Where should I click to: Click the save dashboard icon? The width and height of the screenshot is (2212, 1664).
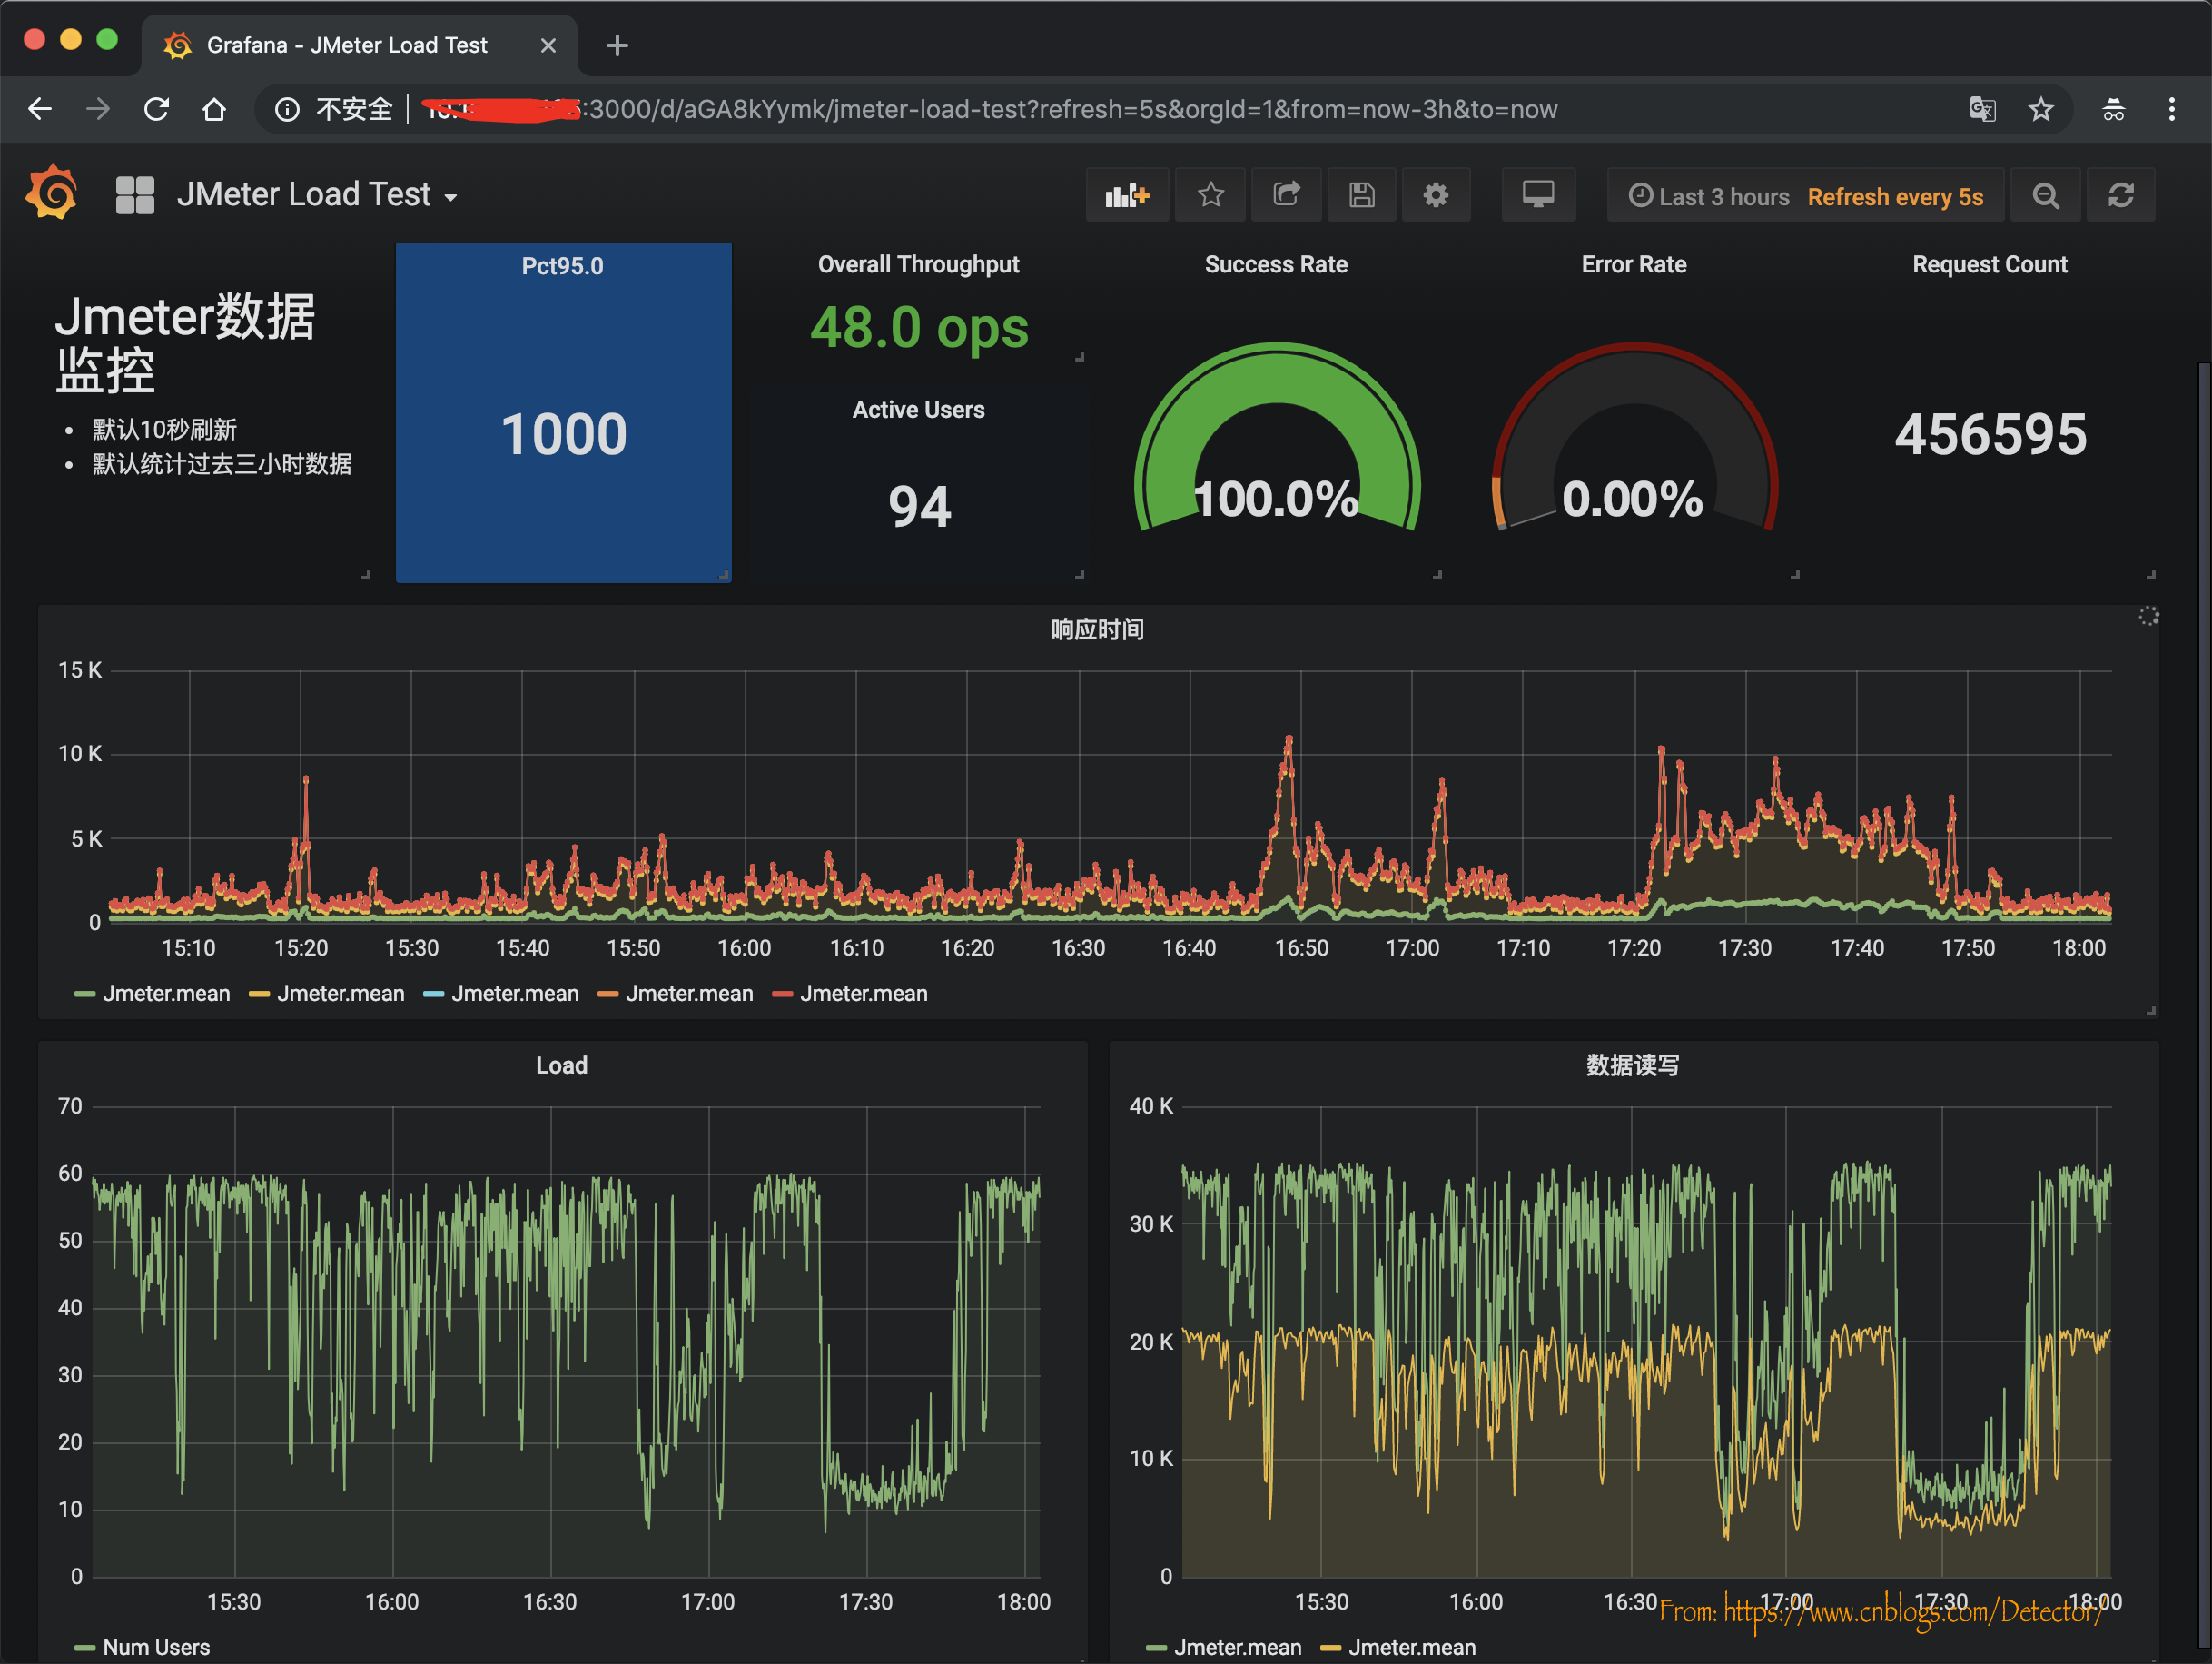[x=1363, y=196]
